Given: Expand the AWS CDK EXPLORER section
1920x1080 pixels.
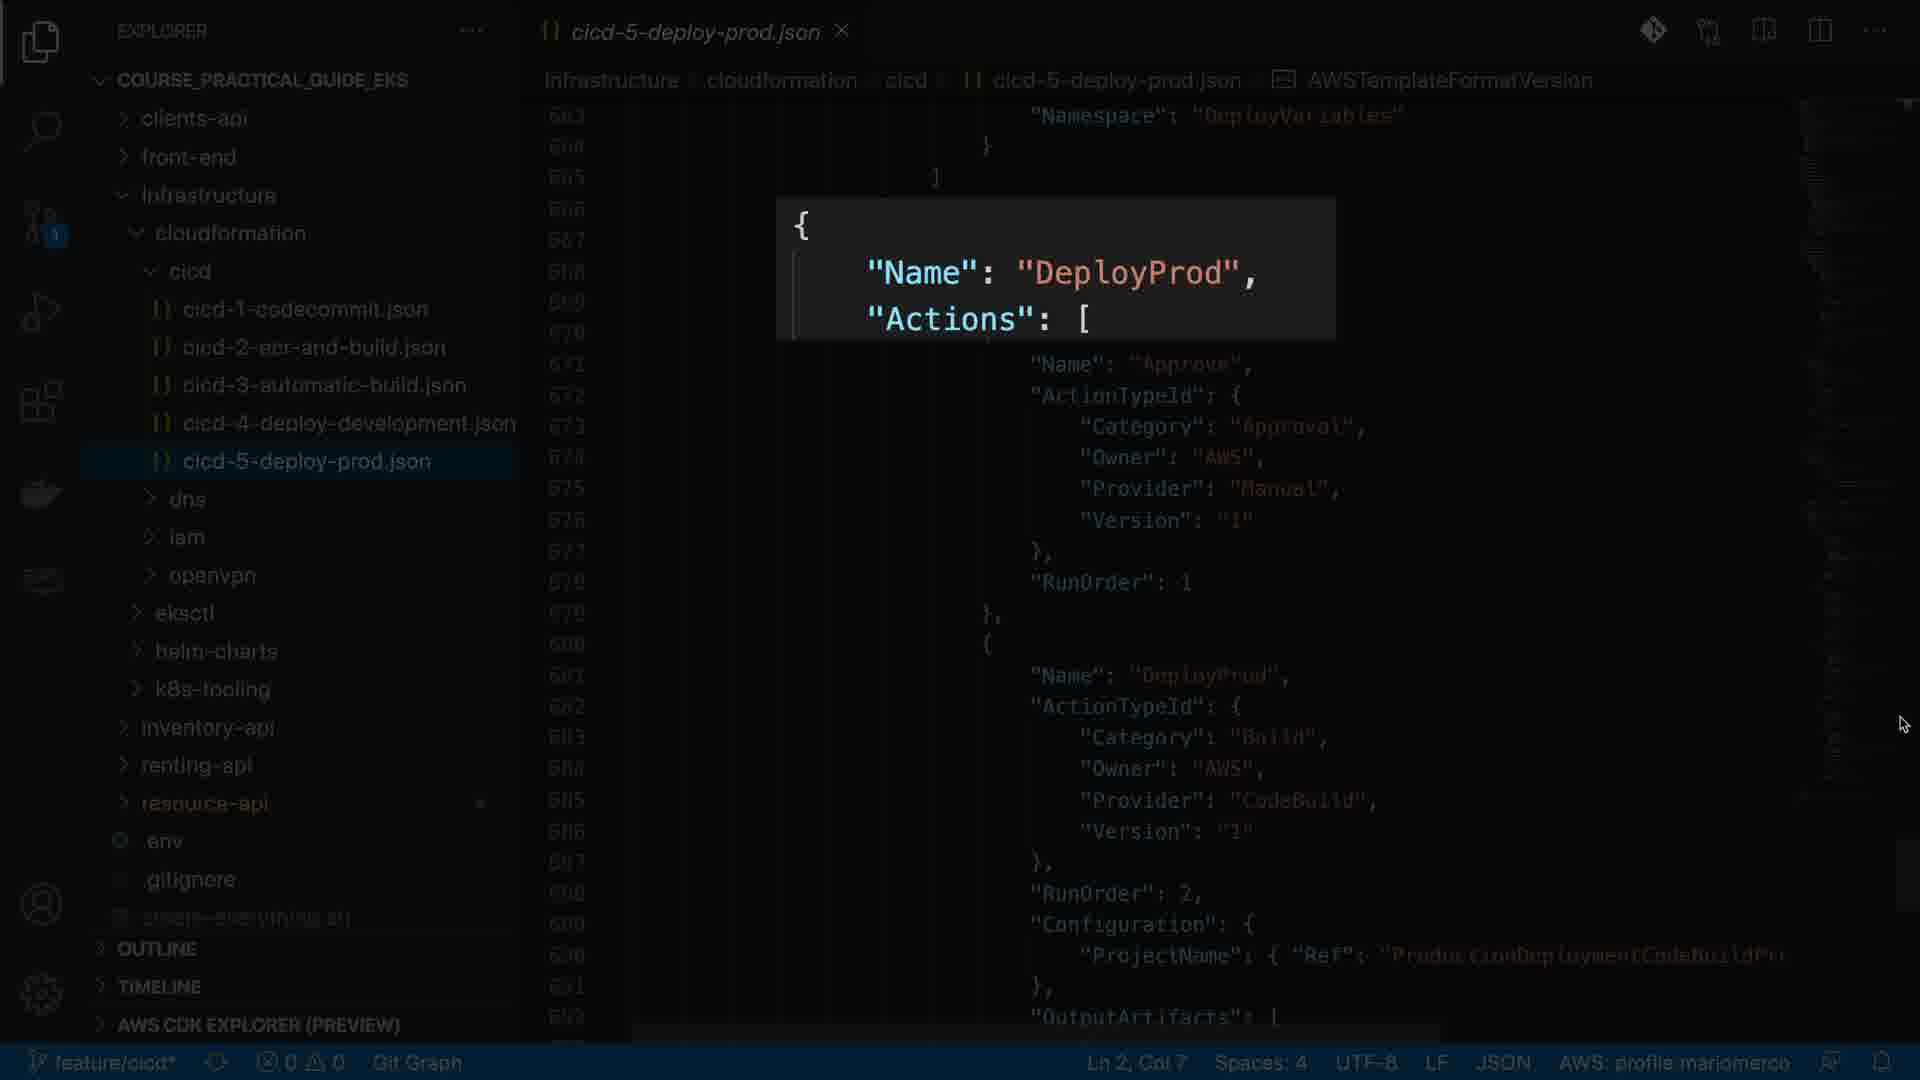Looking at the screenshot, I should [x=258, y=1025].
